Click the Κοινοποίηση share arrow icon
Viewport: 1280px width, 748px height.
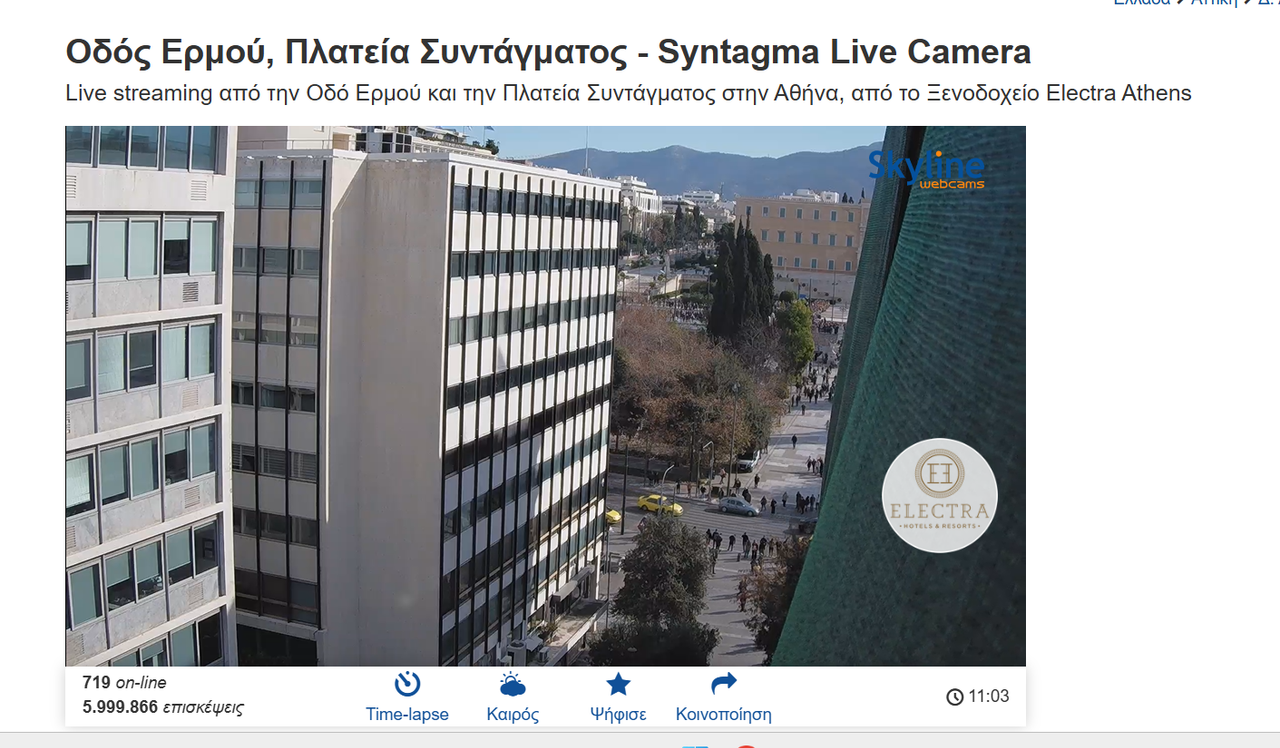click(x=722, y=683)
